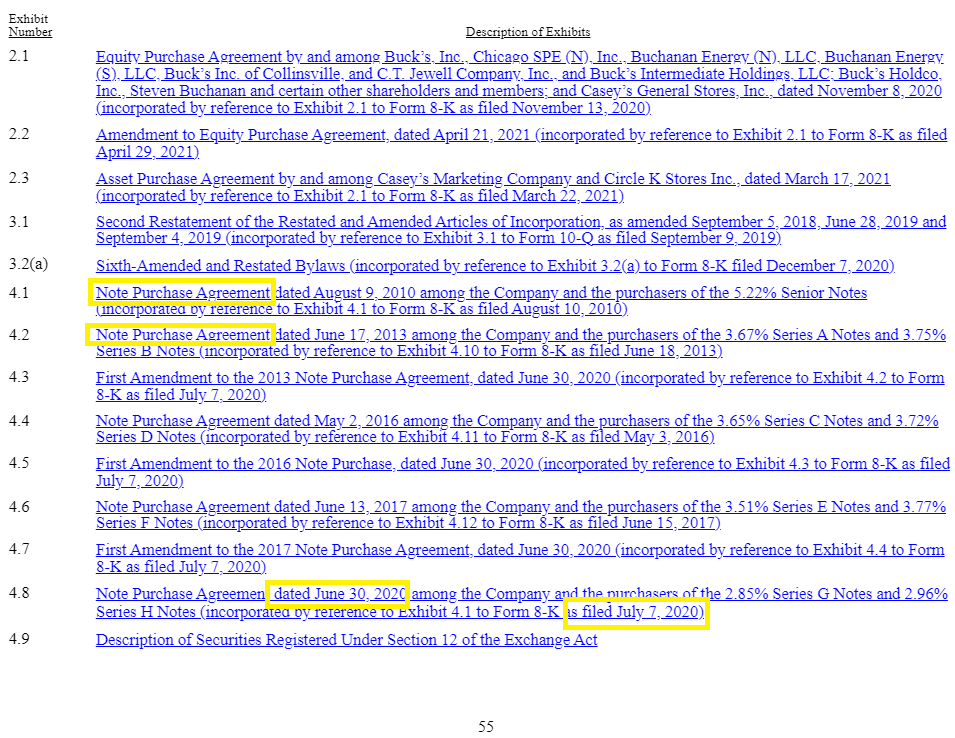Screen dimensions: 955x738
Task: Click the highlighted as filed July 7, 2020 text
Action: point(637,614)
